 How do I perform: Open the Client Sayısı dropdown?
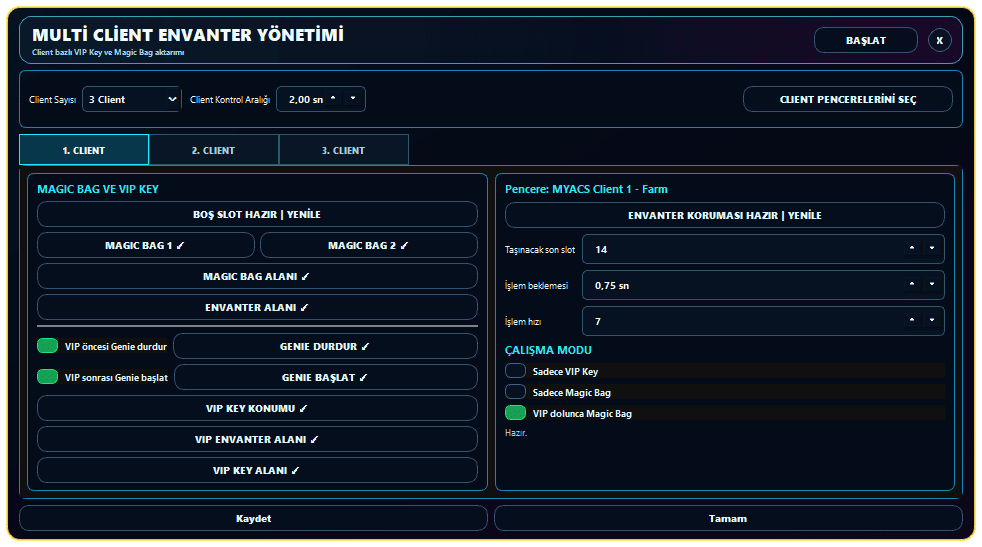(x=132, y=99)
